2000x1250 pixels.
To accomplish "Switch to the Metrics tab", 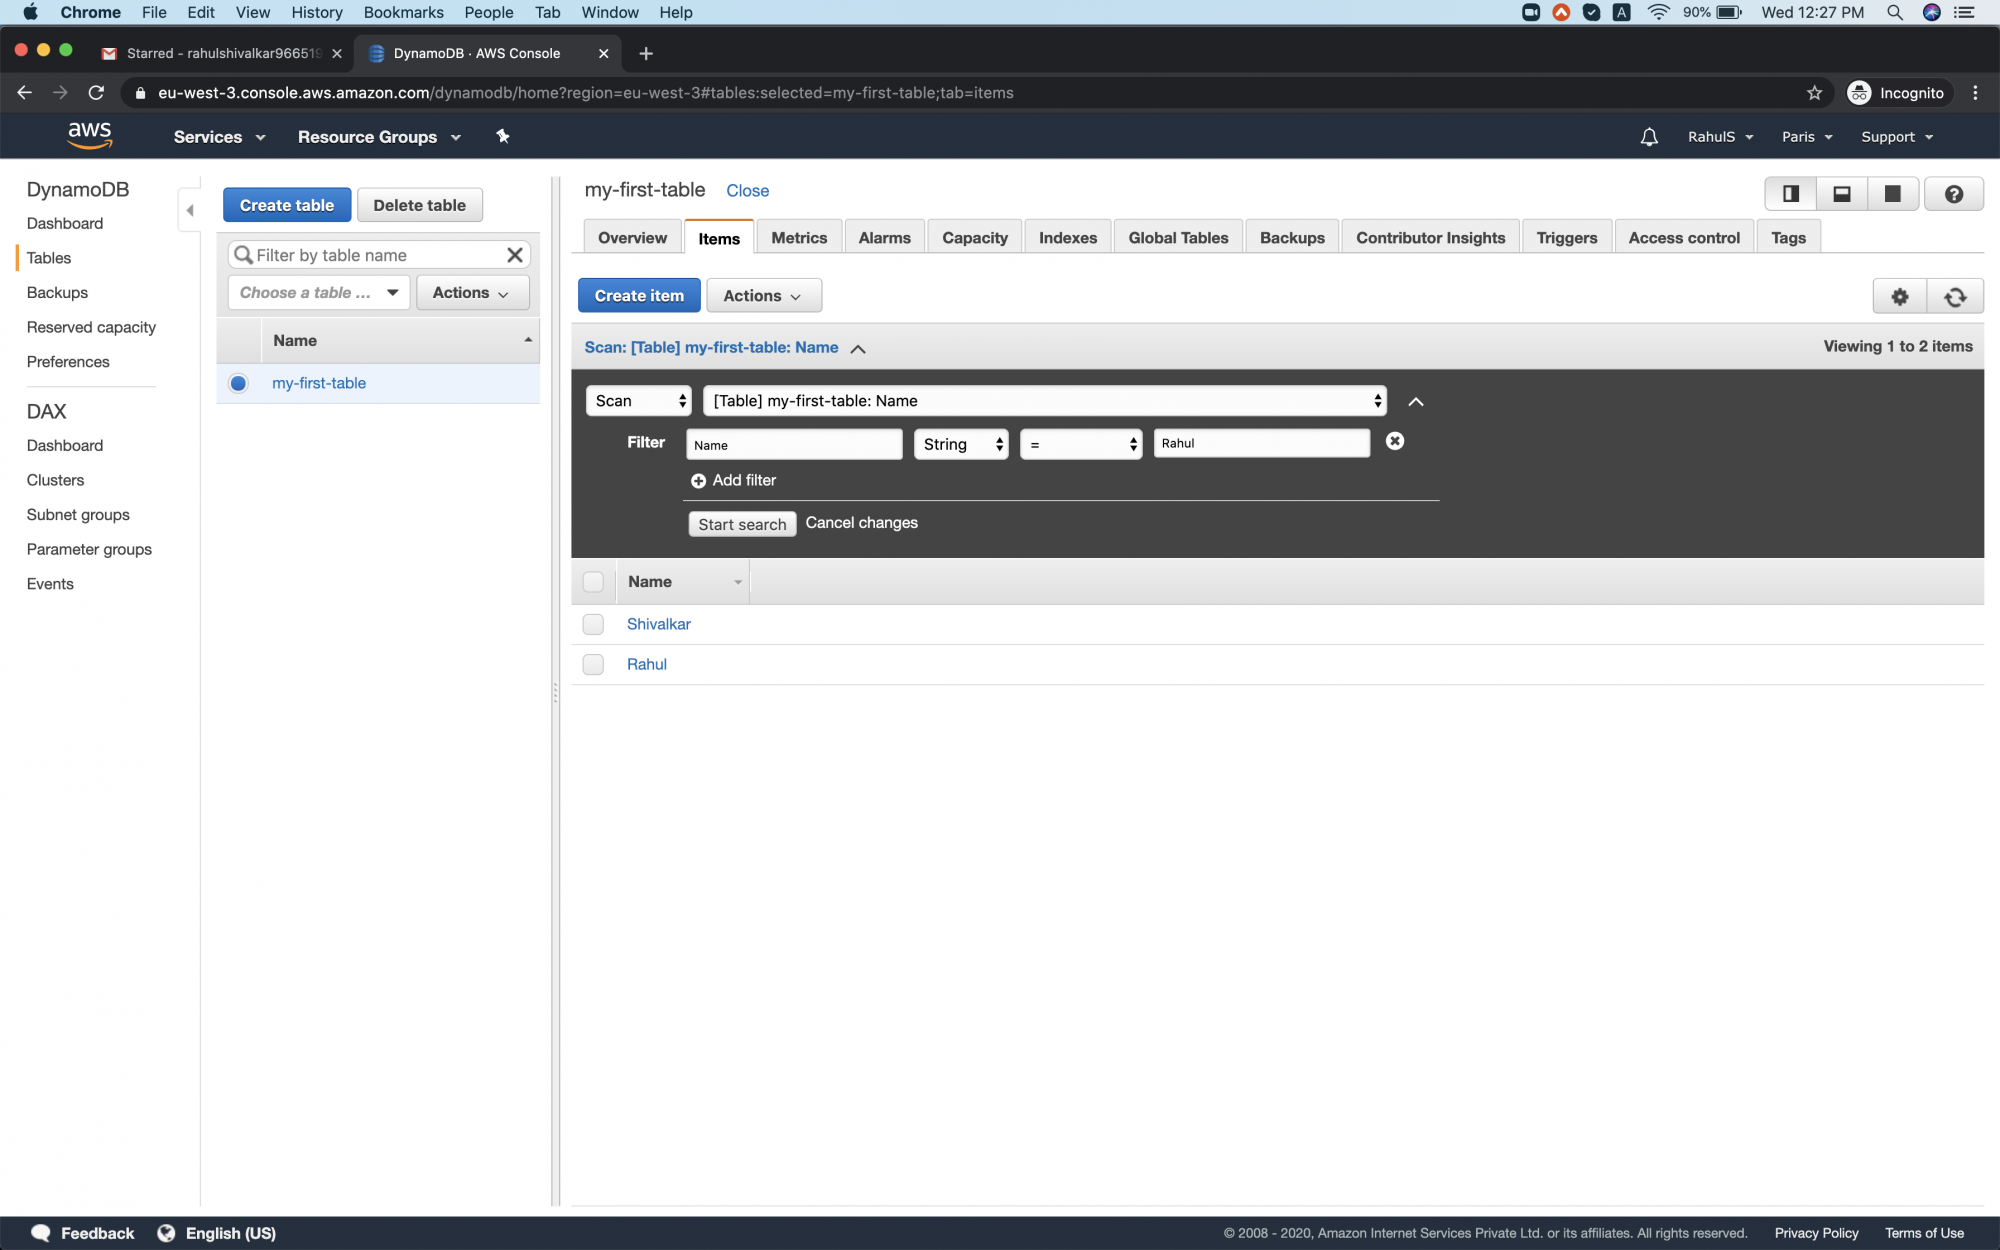I will [x=798, y=237].
